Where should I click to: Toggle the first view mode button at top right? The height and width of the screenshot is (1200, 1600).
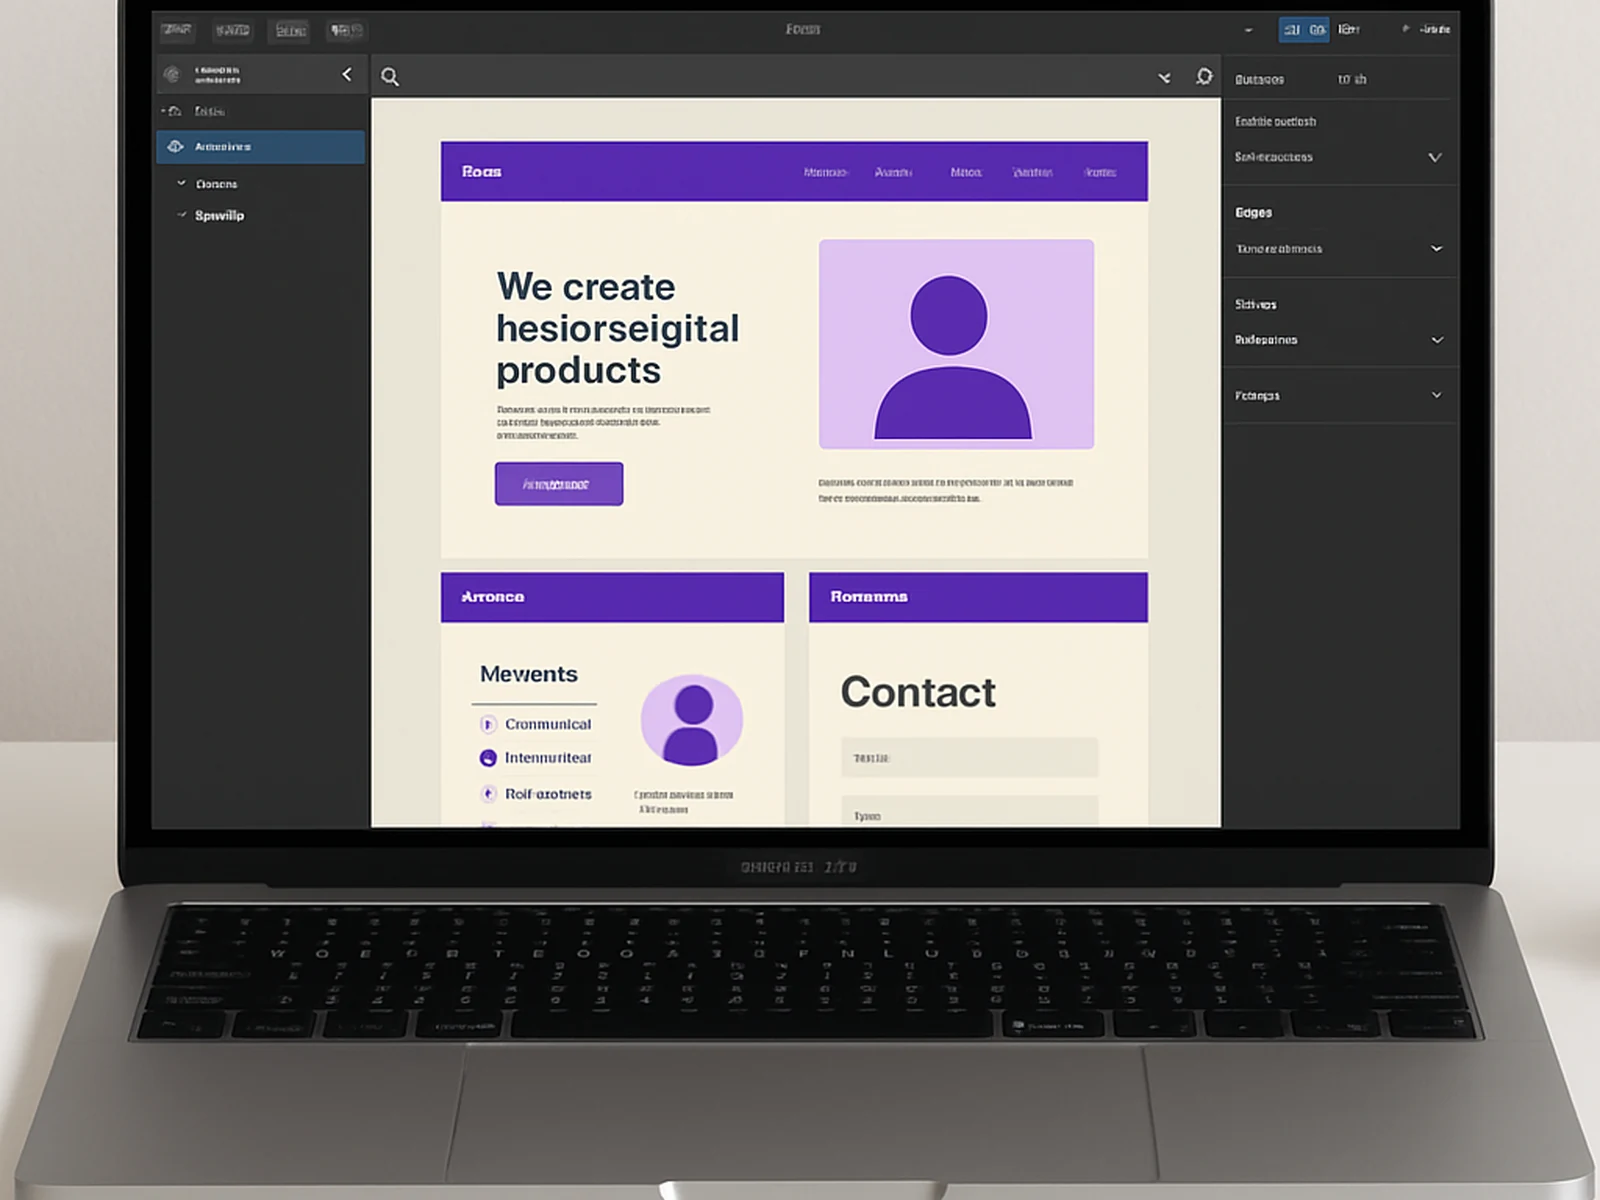coord(1292,29)
